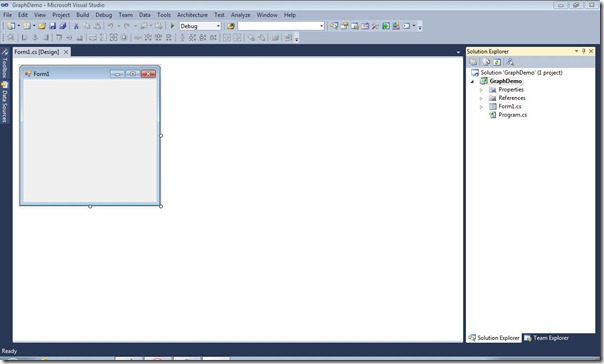Screen dimensions: 604x364
Task: Open the New Project dropdown arrow
Action: [18, 26]
